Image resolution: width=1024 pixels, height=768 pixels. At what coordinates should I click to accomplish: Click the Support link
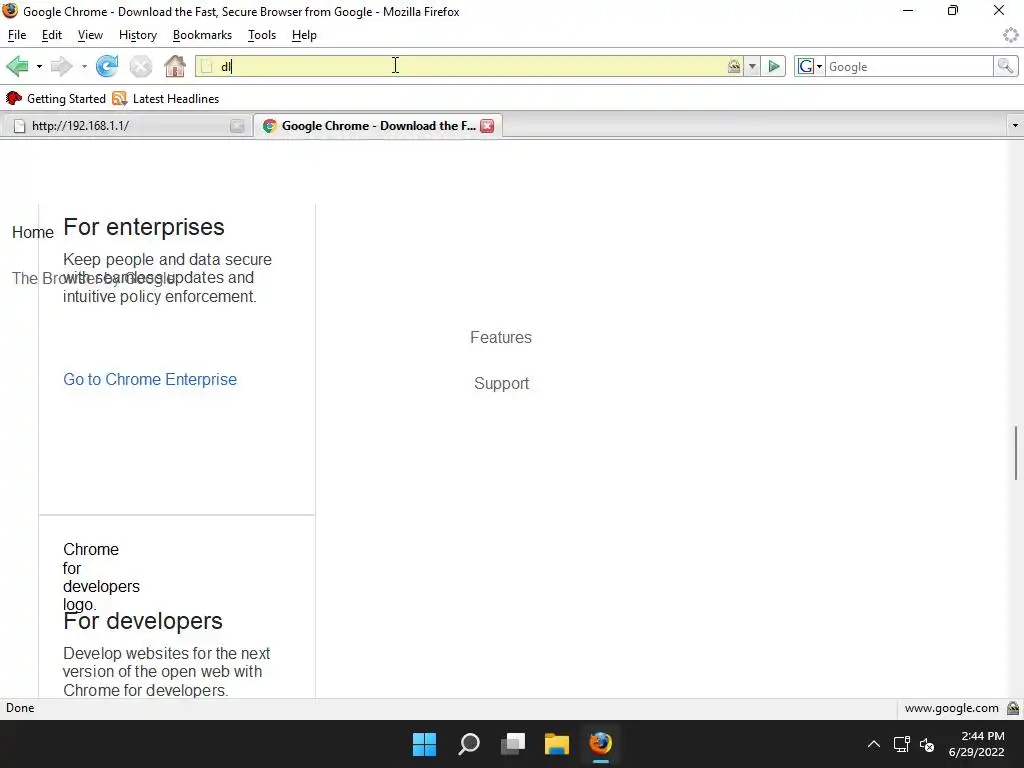pyautogui.click(x=502, y=383)
